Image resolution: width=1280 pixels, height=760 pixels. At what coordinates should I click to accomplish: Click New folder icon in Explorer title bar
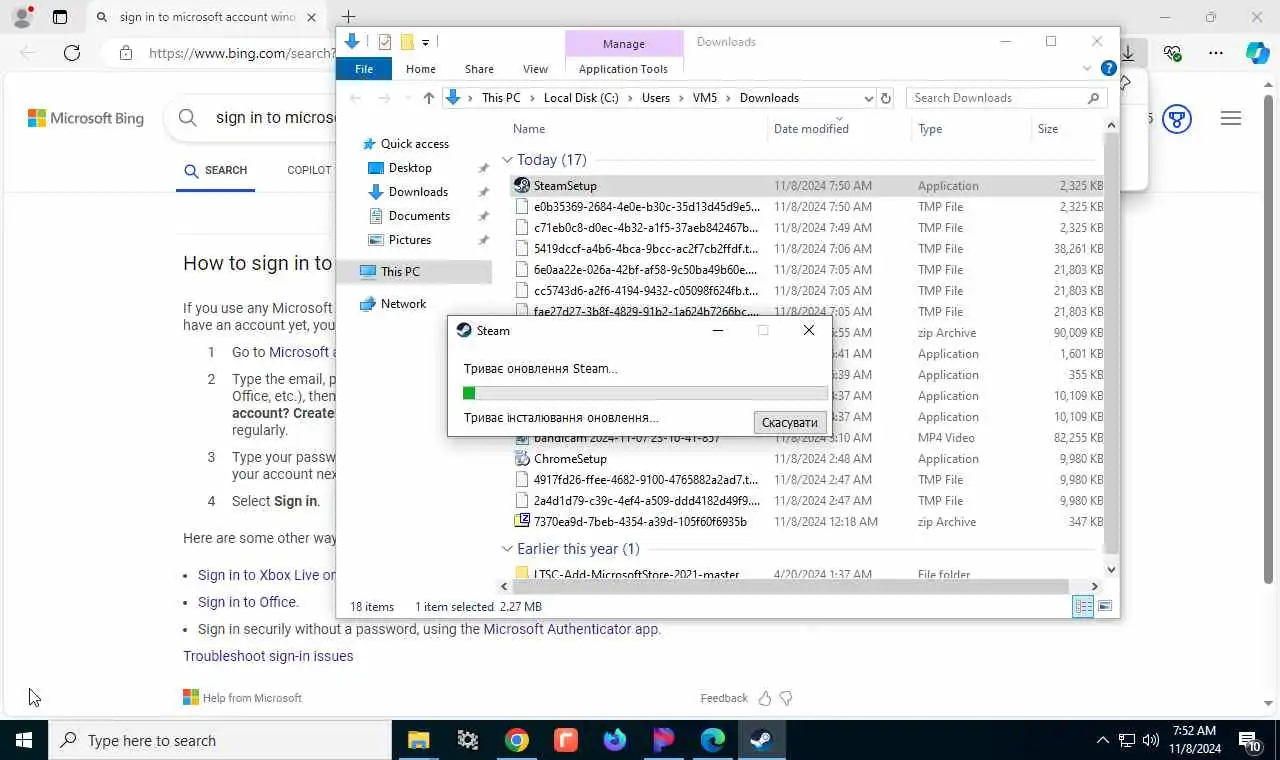(407, 42)
